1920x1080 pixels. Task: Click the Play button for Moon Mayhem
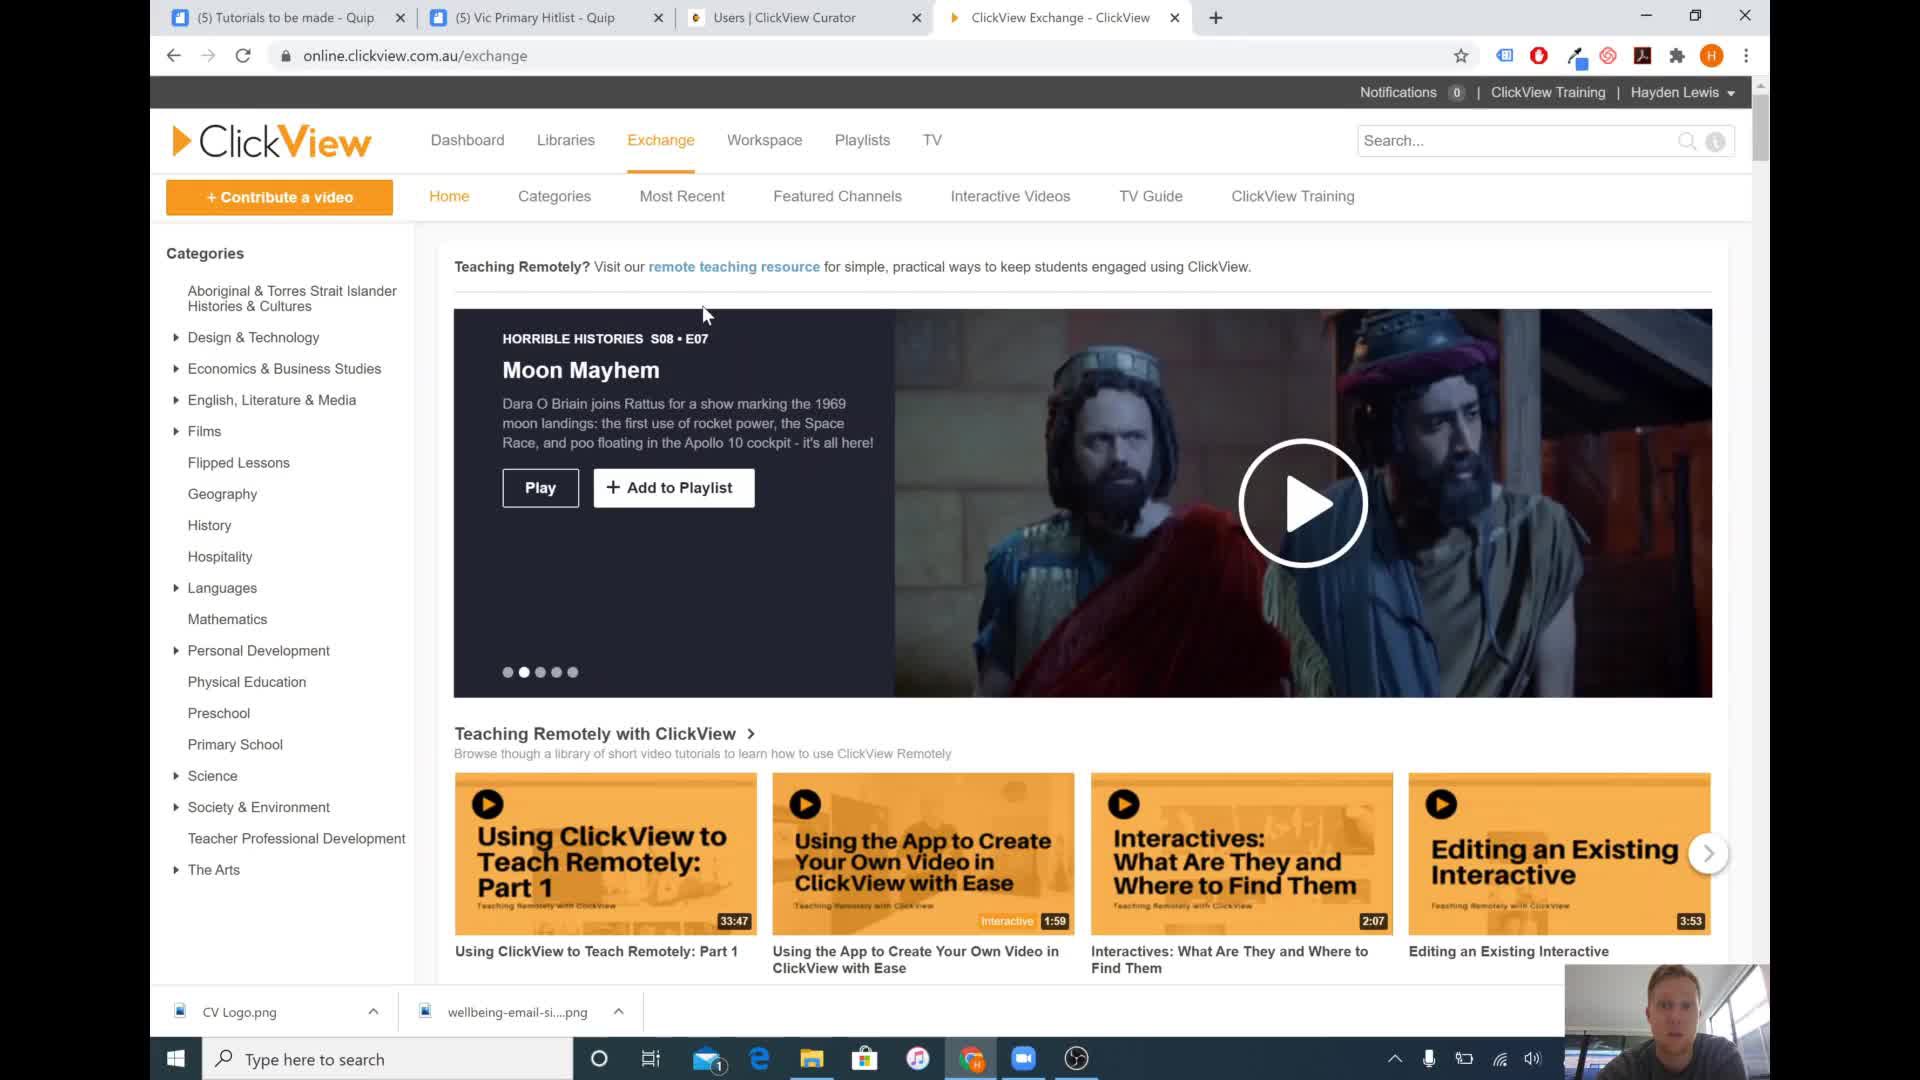[540, 488]
